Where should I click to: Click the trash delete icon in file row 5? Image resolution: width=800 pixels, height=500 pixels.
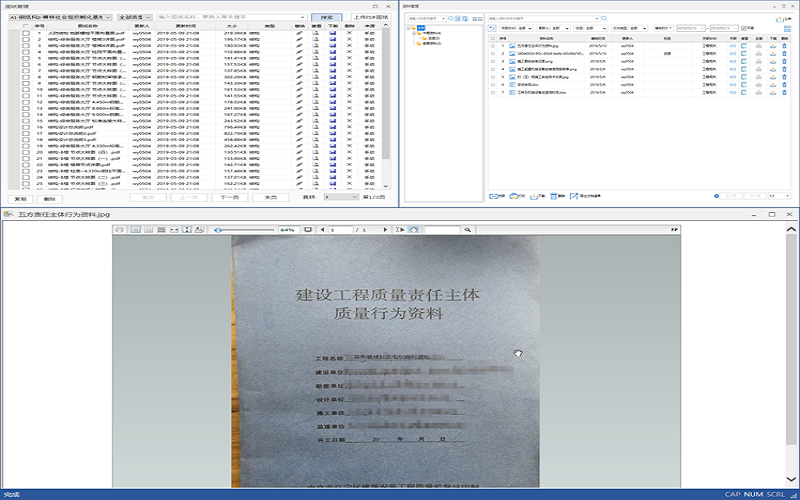point(785,77)
